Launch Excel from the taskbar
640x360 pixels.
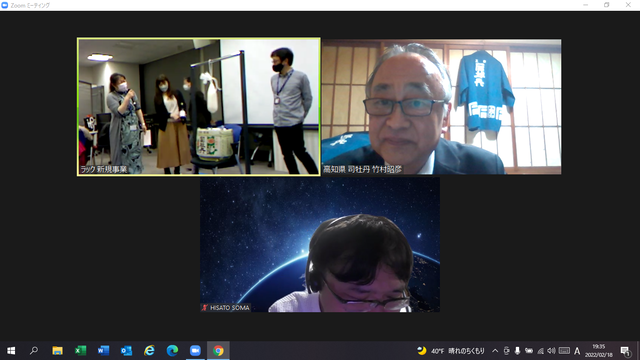click(80, 351)
